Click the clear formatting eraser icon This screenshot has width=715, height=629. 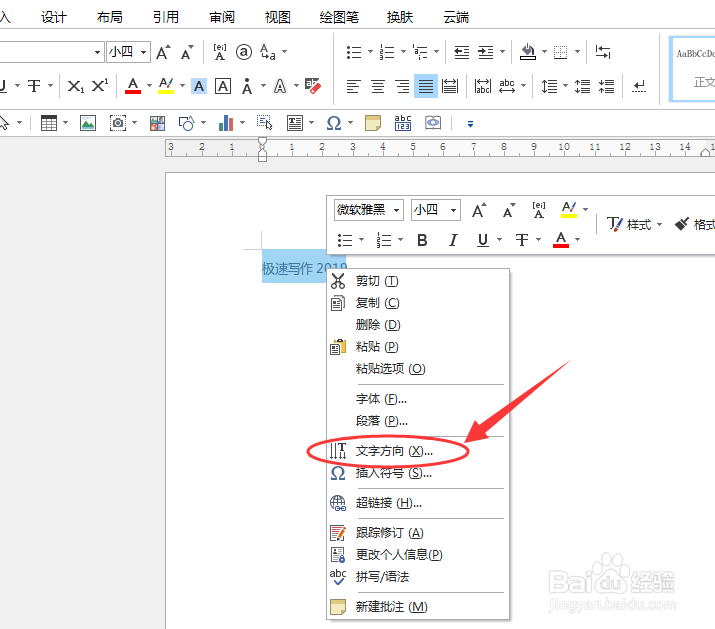click(x=313, y=86)
